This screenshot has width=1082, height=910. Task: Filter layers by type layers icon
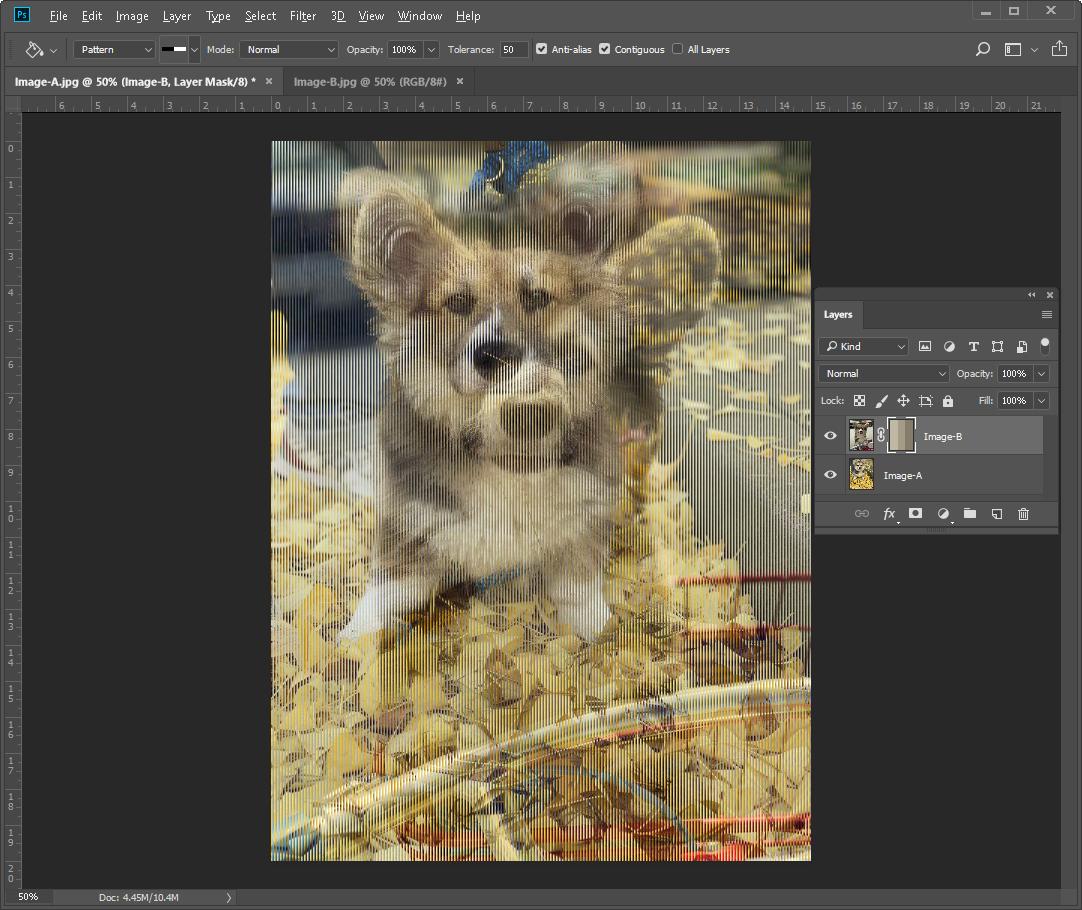click(x=973, y=346)
